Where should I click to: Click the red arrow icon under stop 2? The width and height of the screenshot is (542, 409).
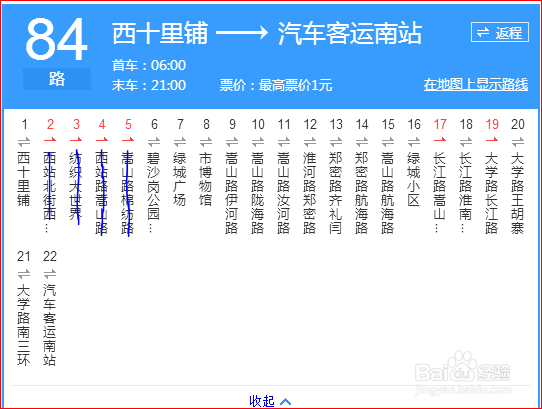[x=50, y=140]
